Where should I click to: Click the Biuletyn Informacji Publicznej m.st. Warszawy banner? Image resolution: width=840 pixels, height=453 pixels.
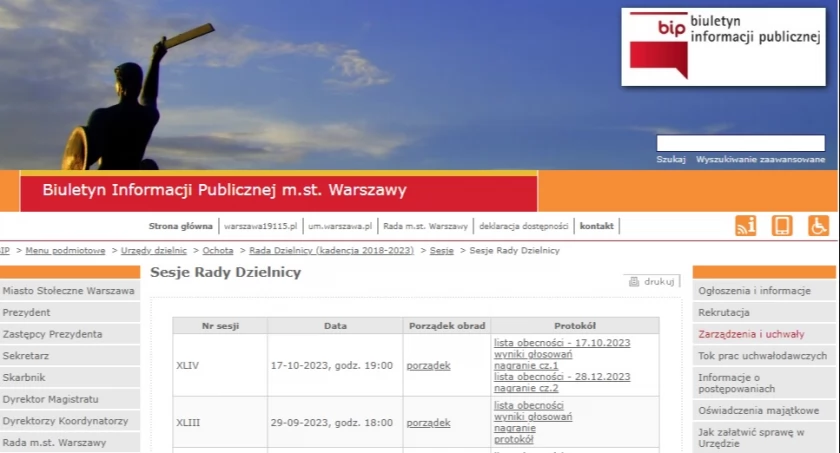[279, 191]
